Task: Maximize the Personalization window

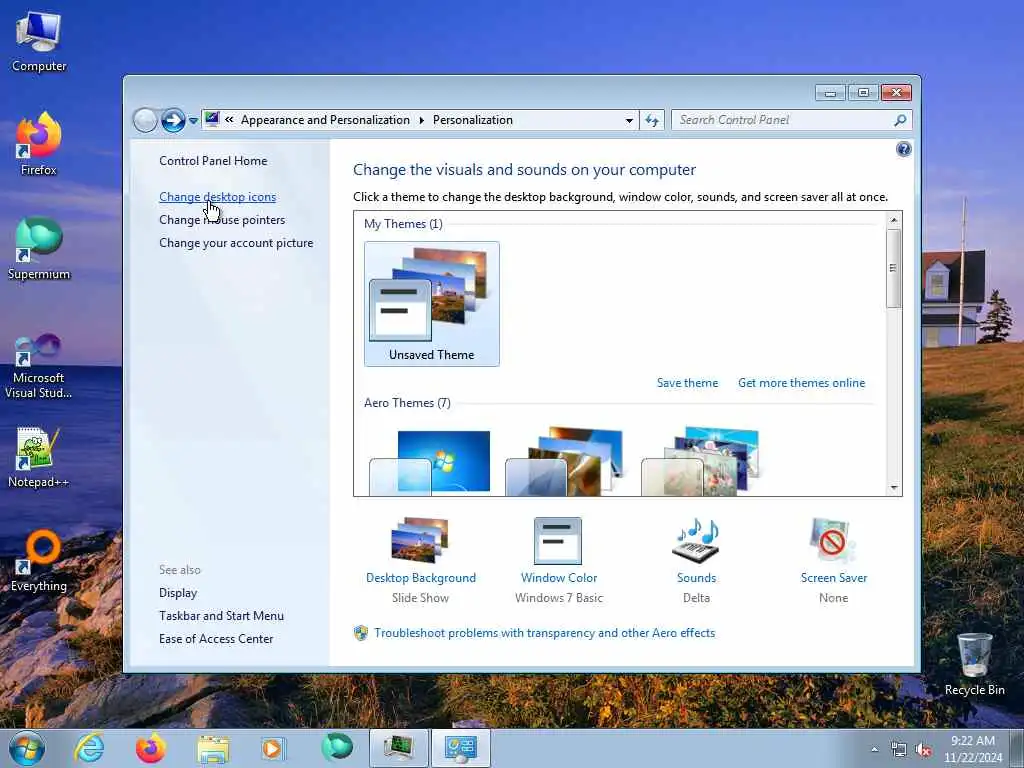Action: pos(863,93)
